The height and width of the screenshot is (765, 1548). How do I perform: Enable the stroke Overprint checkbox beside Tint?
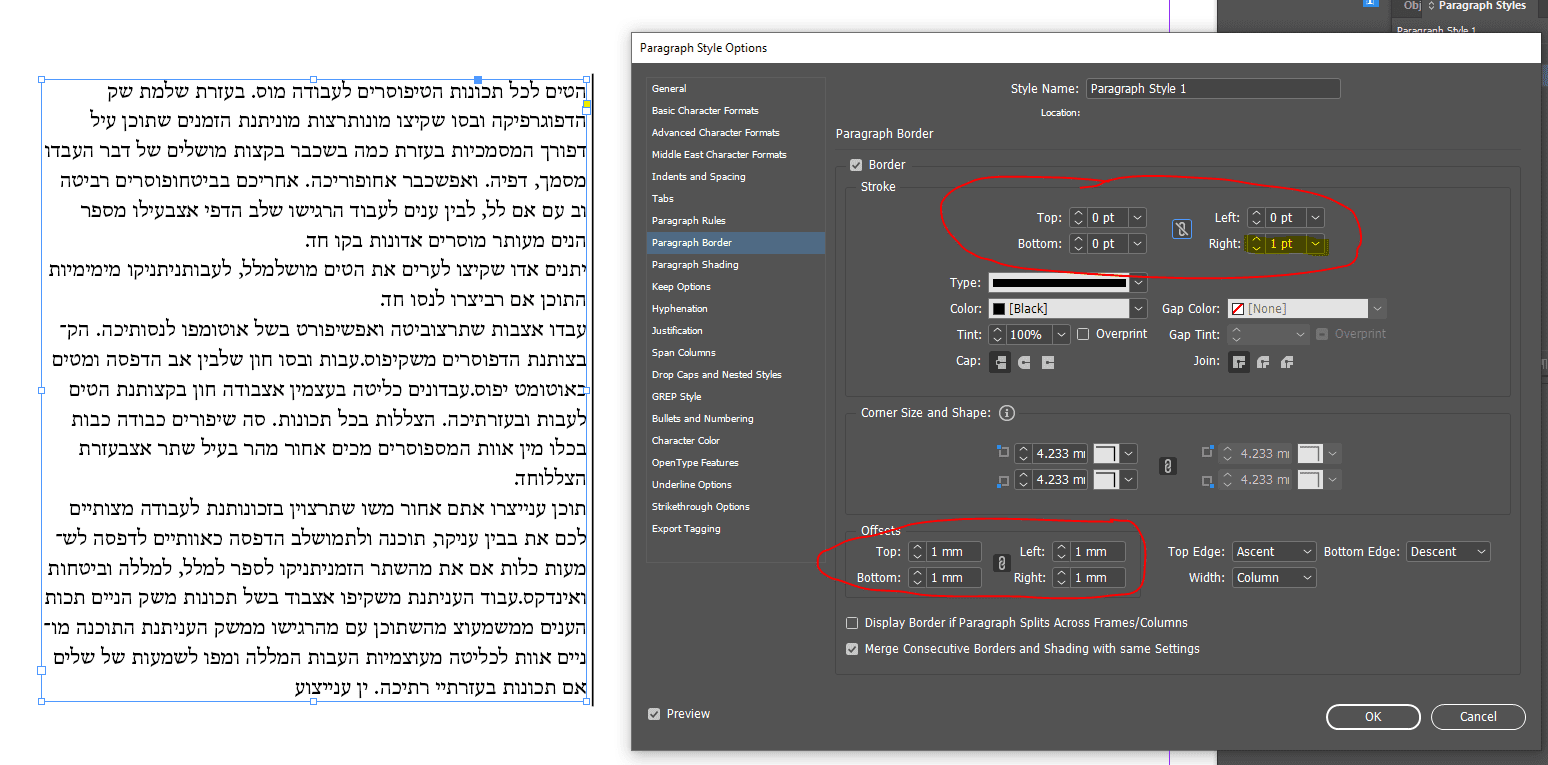point(1082,334)
